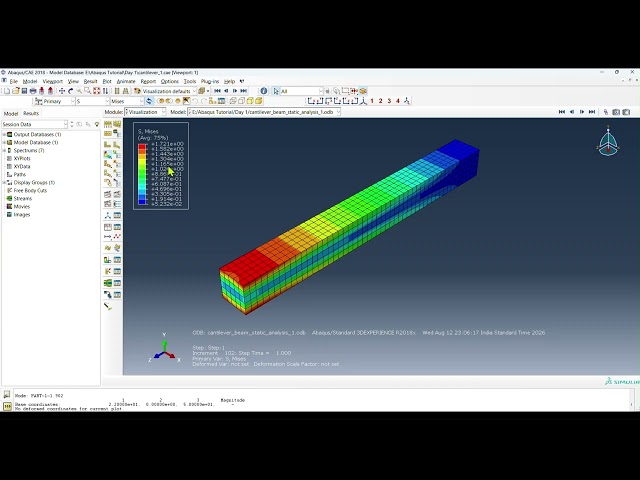Viewport: 640px width, 480px height.
Task: Click the message area icon near bottom-left
Action: (x=7, y=395)
